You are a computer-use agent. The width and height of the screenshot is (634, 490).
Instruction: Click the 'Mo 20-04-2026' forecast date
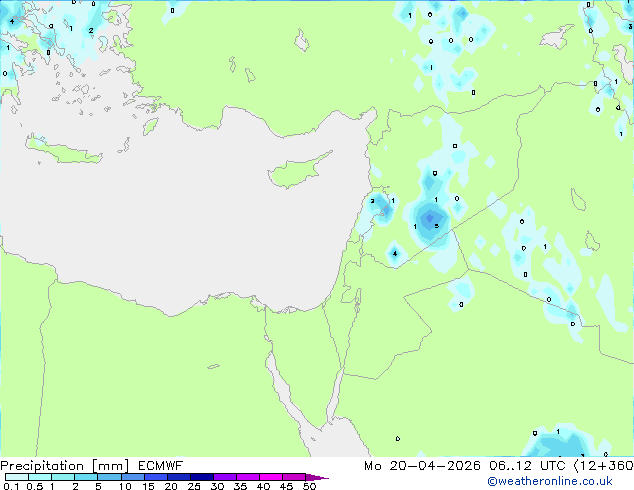(422, 466)
